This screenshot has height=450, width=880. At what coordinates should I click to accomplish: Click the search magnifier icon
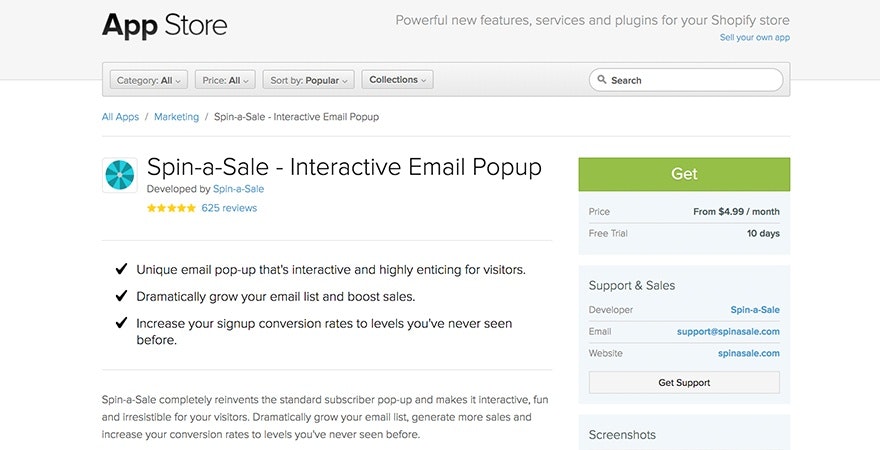coord(601,80)
